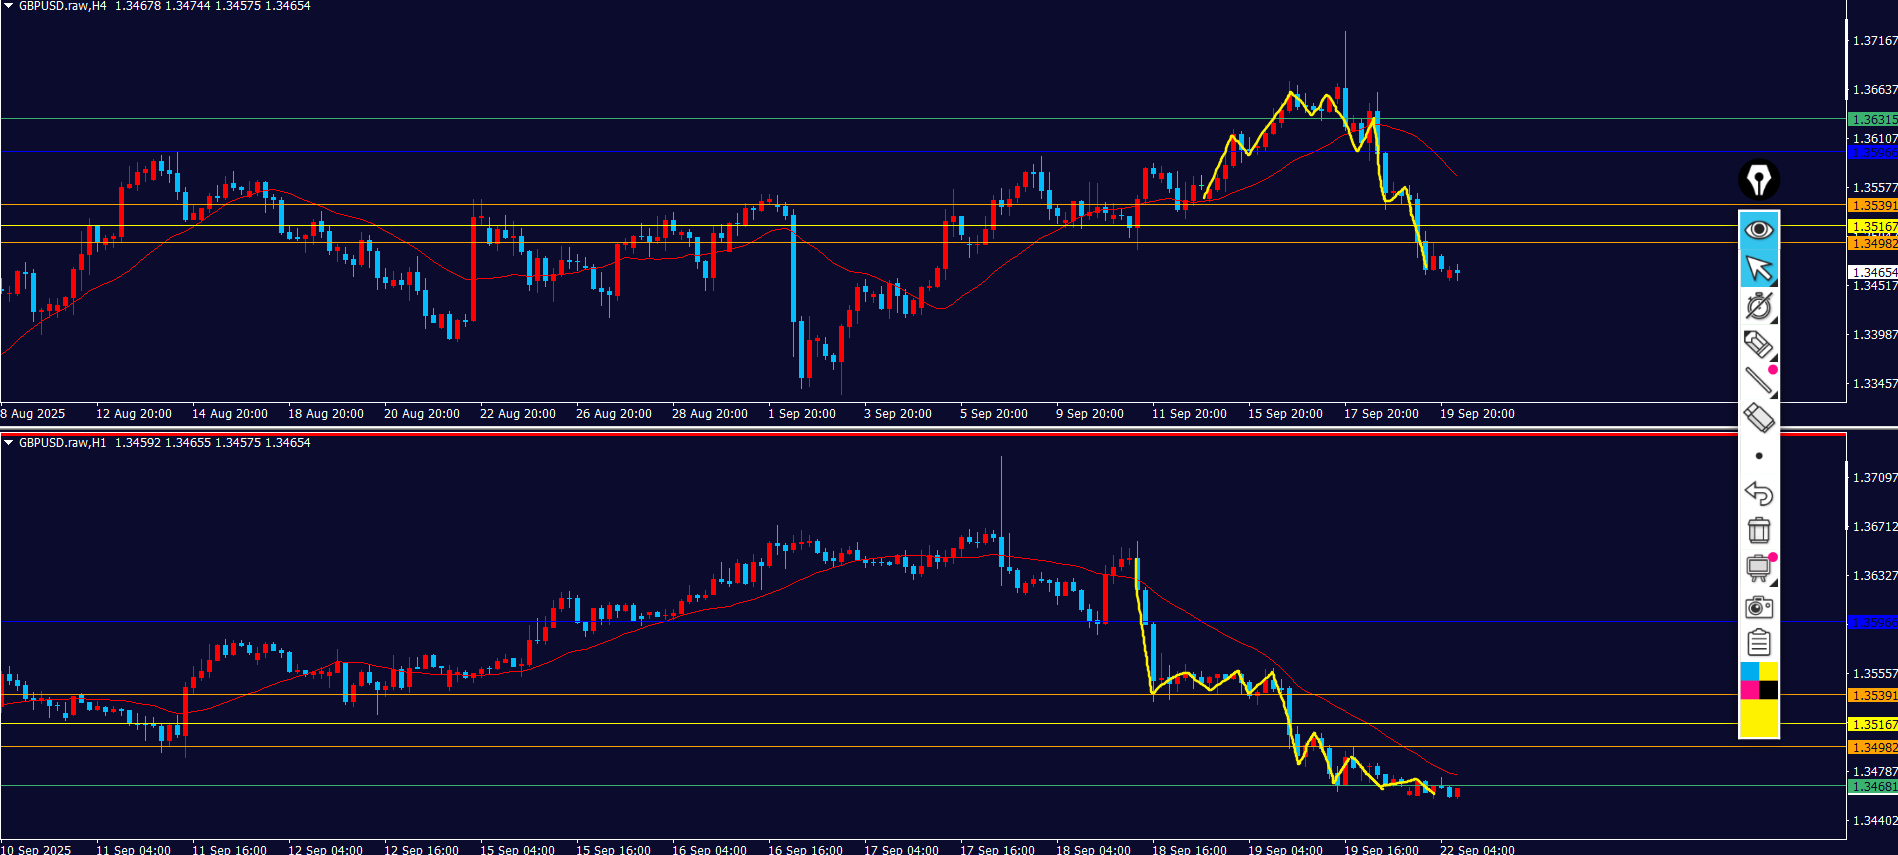Select the cursor arrow tool
The height and width of the screenshot is (855, 1898).
pyautogui.click(x=1758, y=268)
